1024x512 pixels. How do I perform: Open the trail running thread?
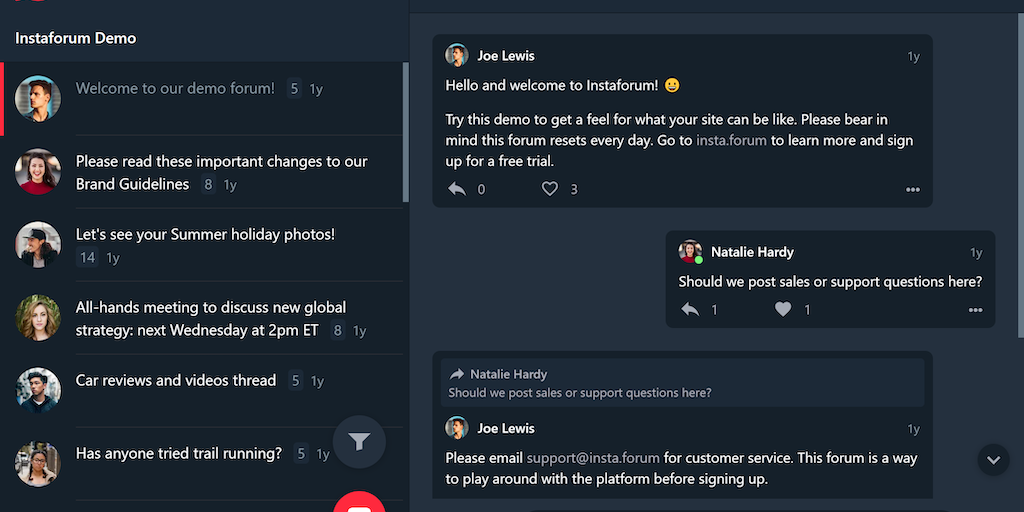(x=179, y=454)
